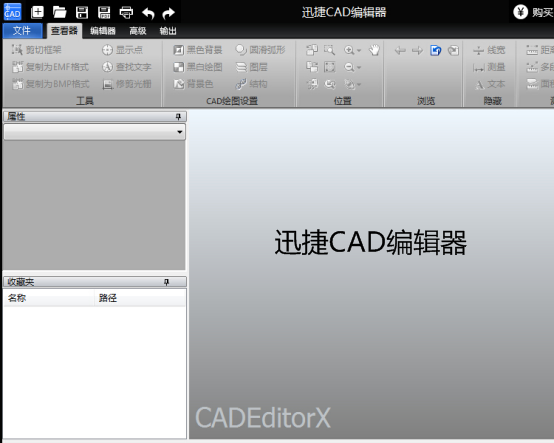The height and width of the screenshot is (443, 554).
Task: Toggle the 黑色背景 option
Action: pyautogui.click(x=198, y=50)
